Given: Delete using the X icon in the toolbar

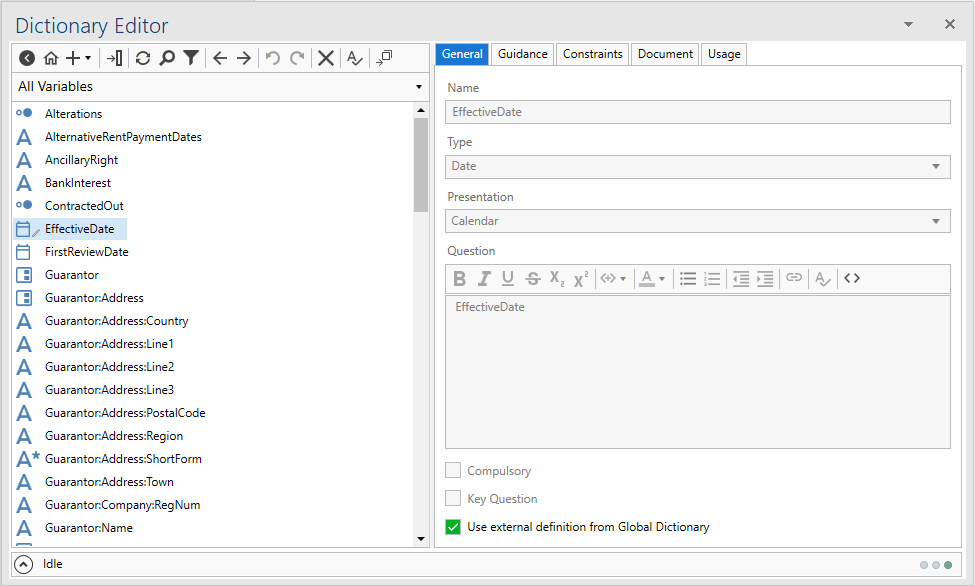Looking at the screenshot, I should click(x=325, y=58).
